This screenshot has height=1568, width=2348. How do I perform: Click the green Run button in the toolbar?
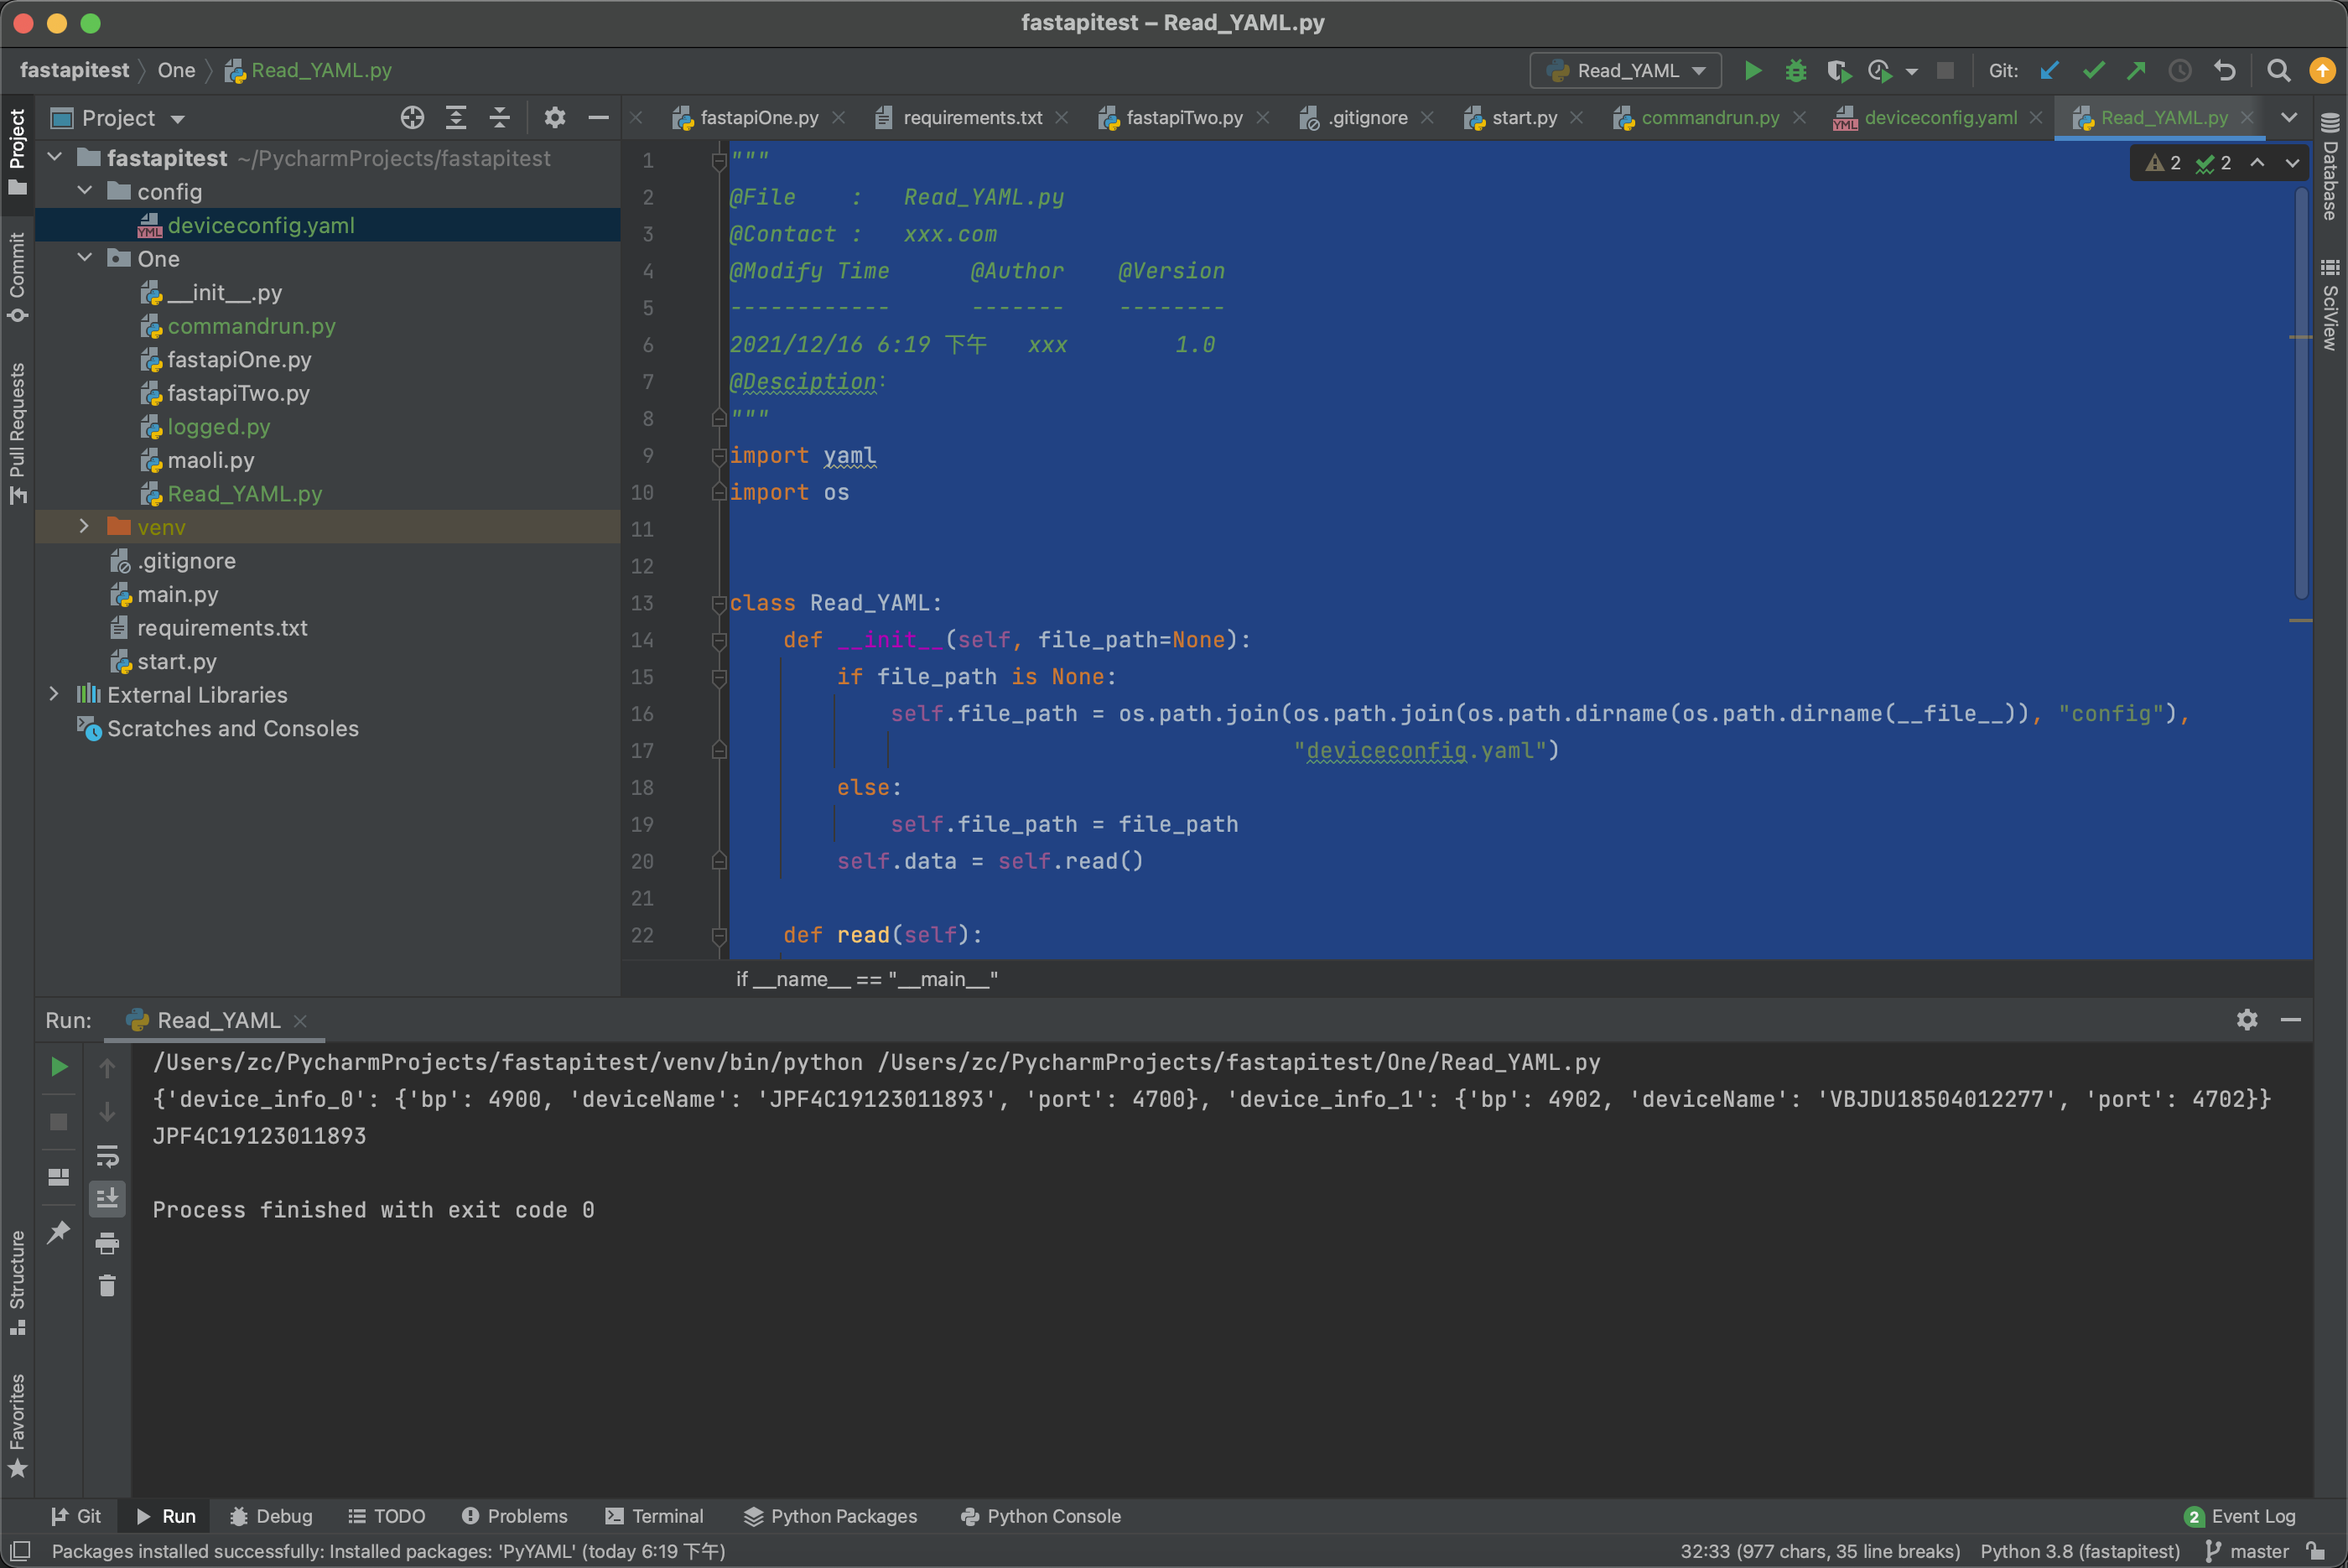click(x=1752, y=71)
